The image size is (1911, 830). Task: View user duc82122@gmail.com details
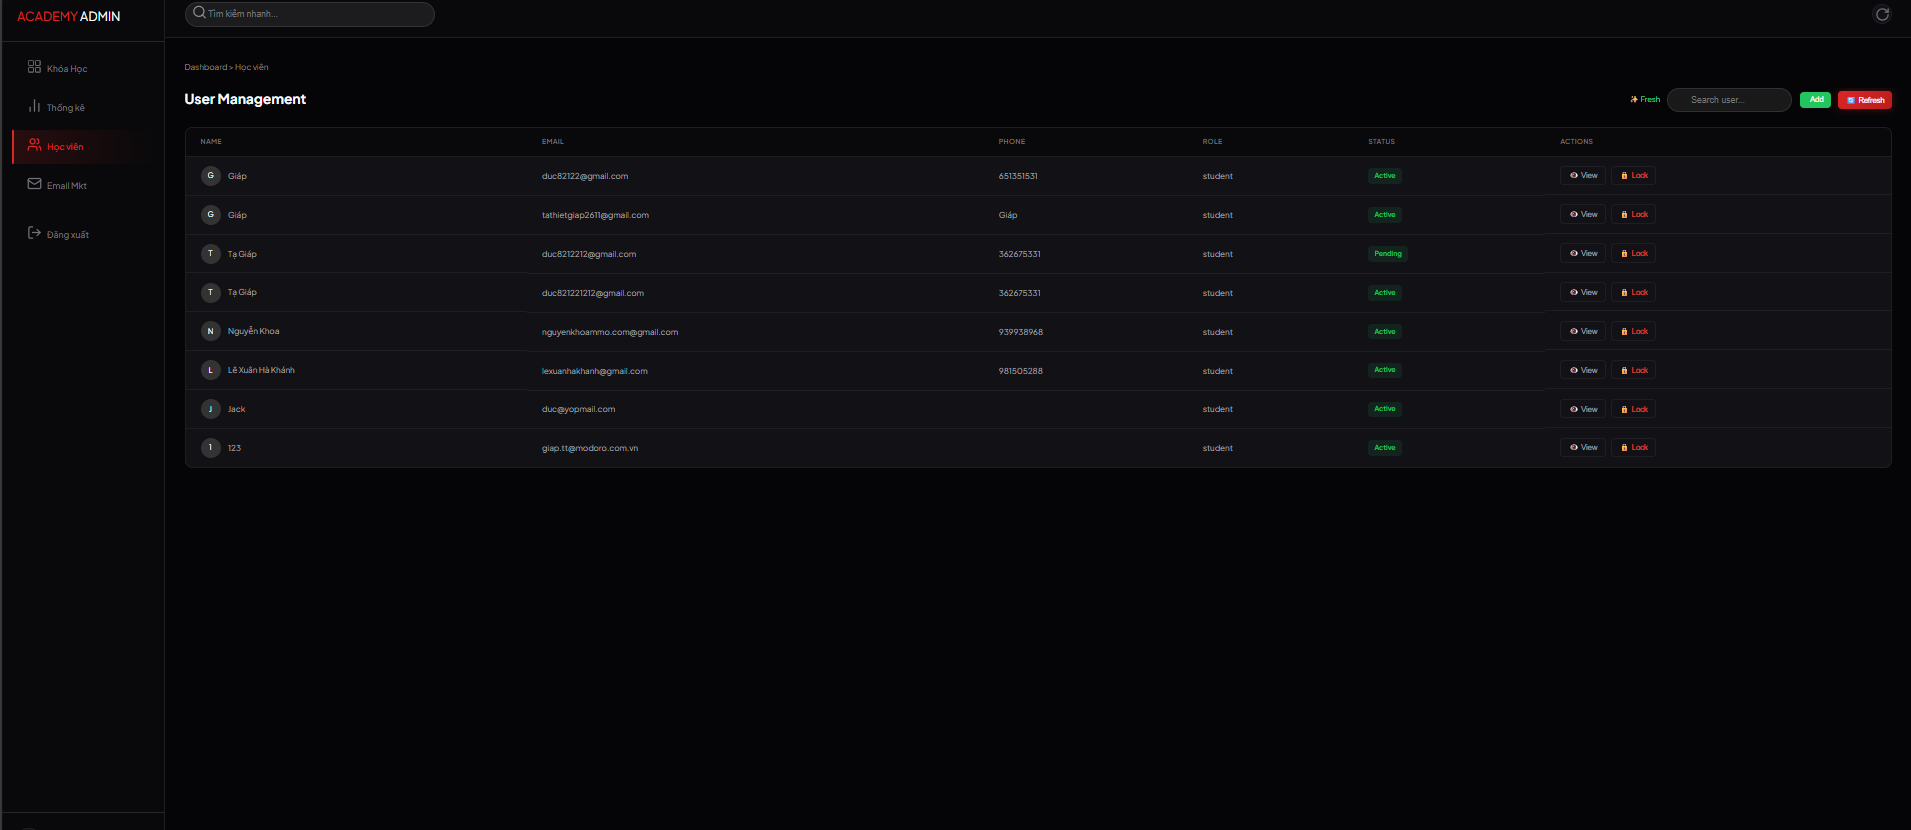pos(1583,176)
